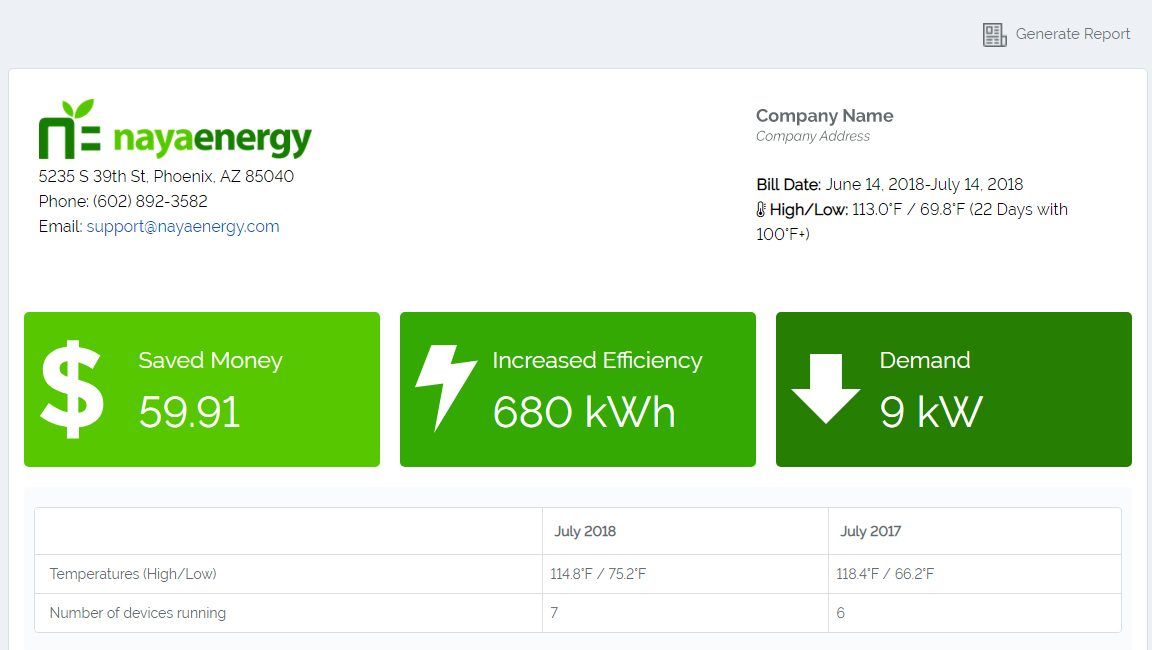Click the lightning bolt efficiency icon
This screenshot has width=1152, height=650.
click(444, 388)
